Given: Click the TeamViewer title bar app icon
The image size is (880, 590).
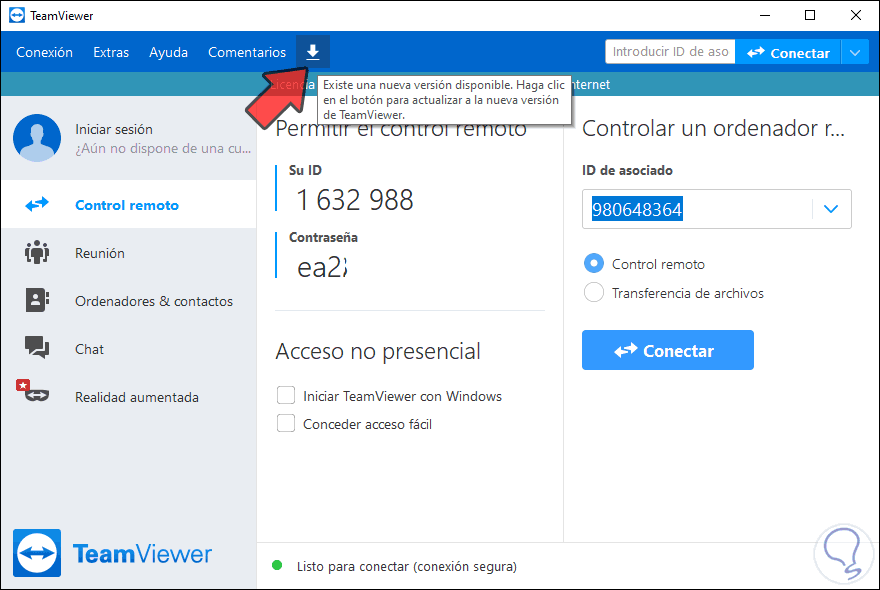Looking at the screenshot, I should pos(17,15).
